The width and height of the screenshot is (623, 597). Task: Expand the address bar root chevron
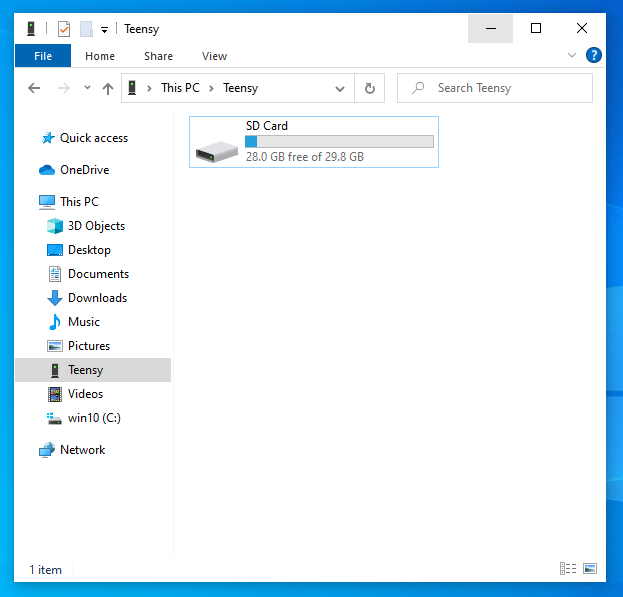click(149, 88)
